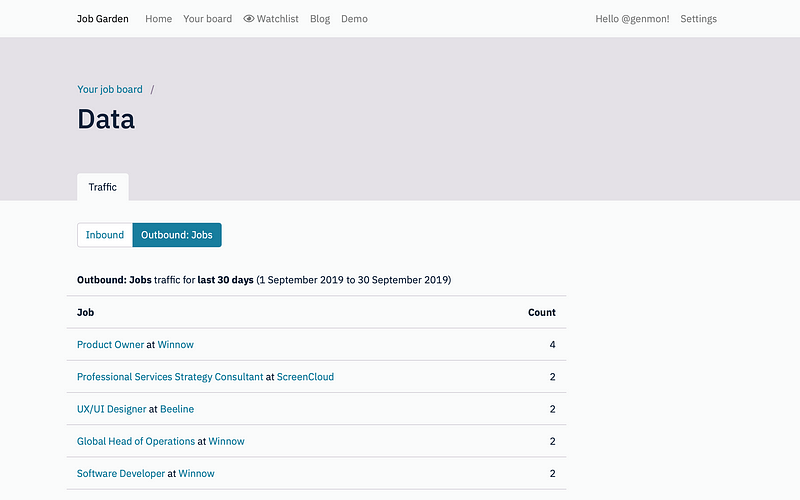Screen dimensions: 800x500
Task: Open Winnow company in Product Owner row
Action: coord(176,344)
